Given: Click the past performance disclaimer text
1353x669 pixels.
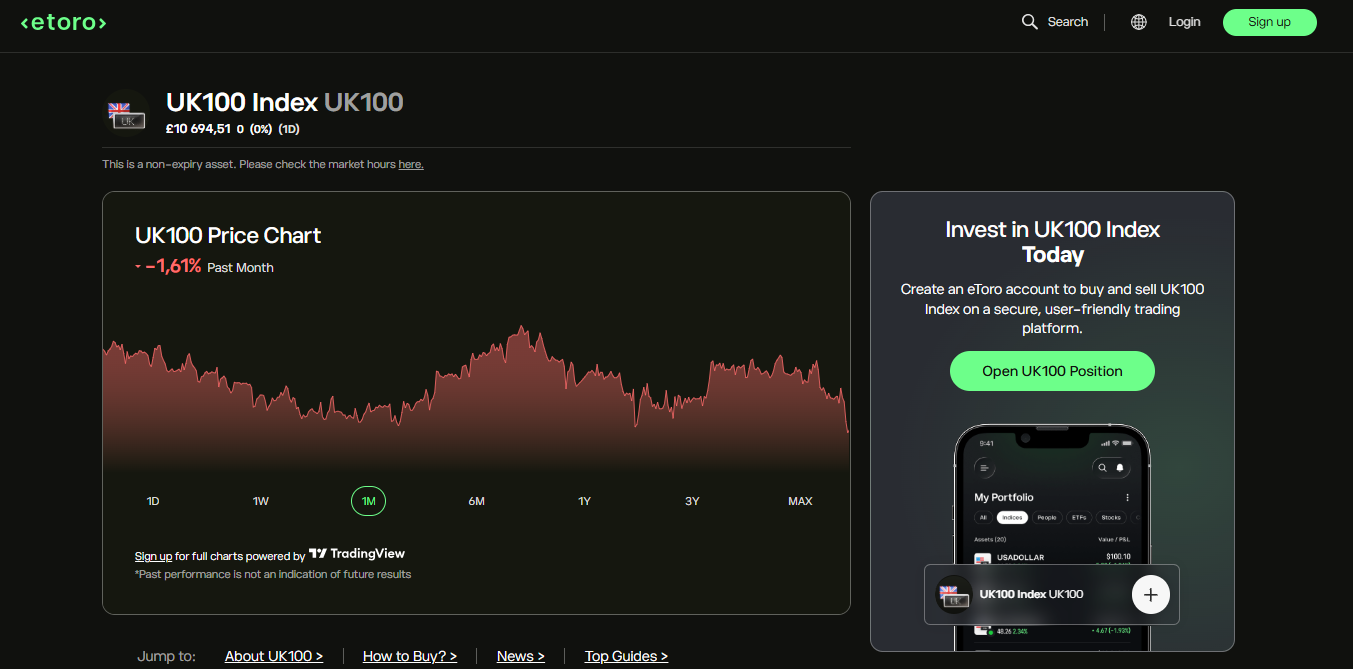Looking at the screenshot, I should point(273,574).
